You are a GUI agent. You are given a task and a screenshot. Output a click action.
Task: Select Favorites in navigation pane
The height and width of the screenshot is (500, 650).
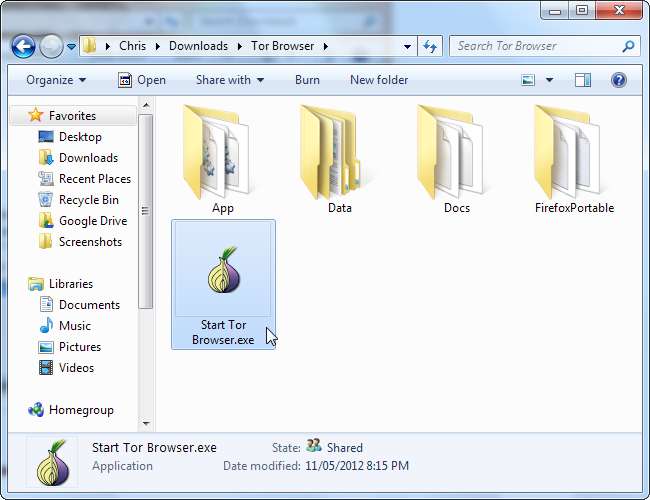[x=72, y=116]
